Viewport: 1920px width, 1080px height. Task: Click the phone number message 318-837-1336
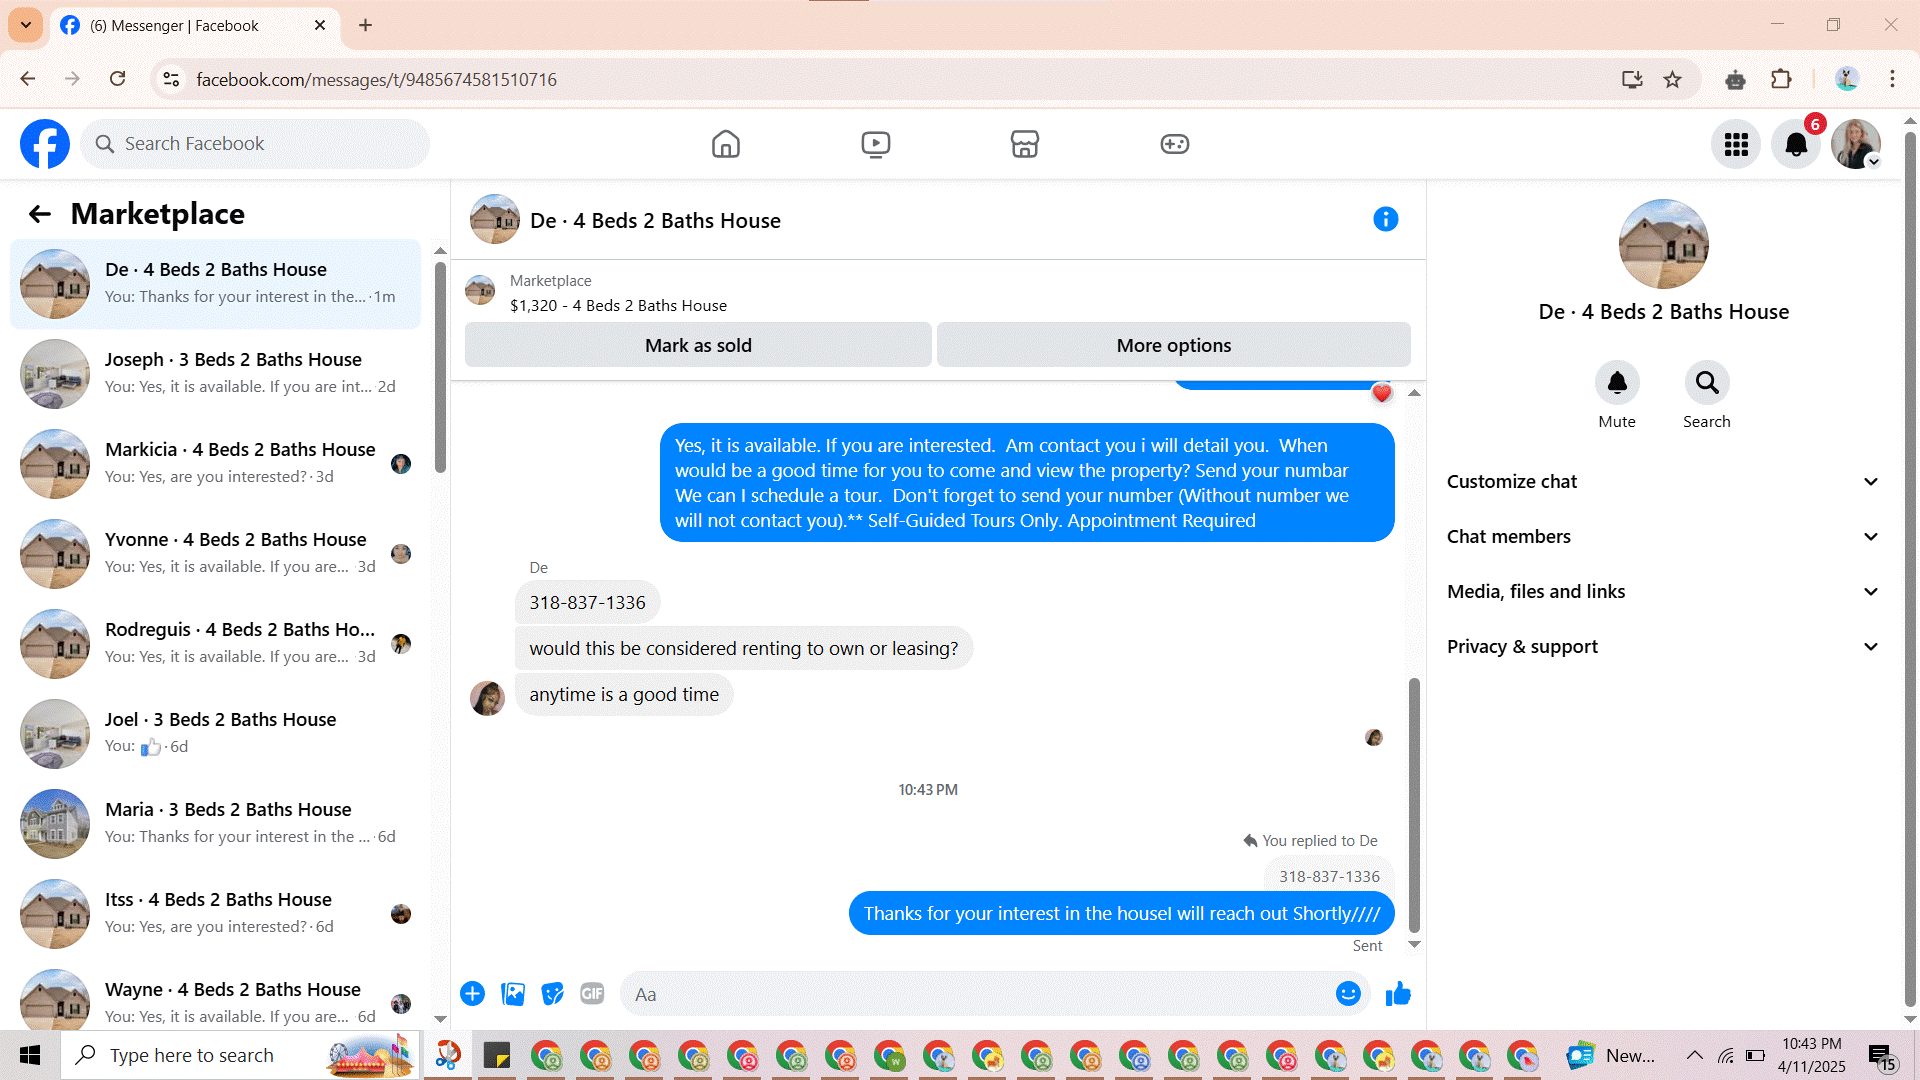point(587,603)
